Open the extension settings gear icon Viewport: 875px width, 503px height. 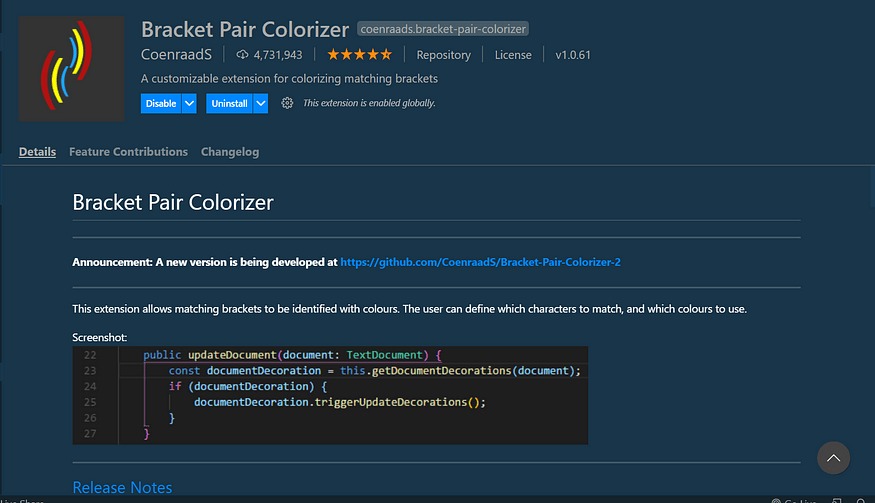click(x=287, y=103)
